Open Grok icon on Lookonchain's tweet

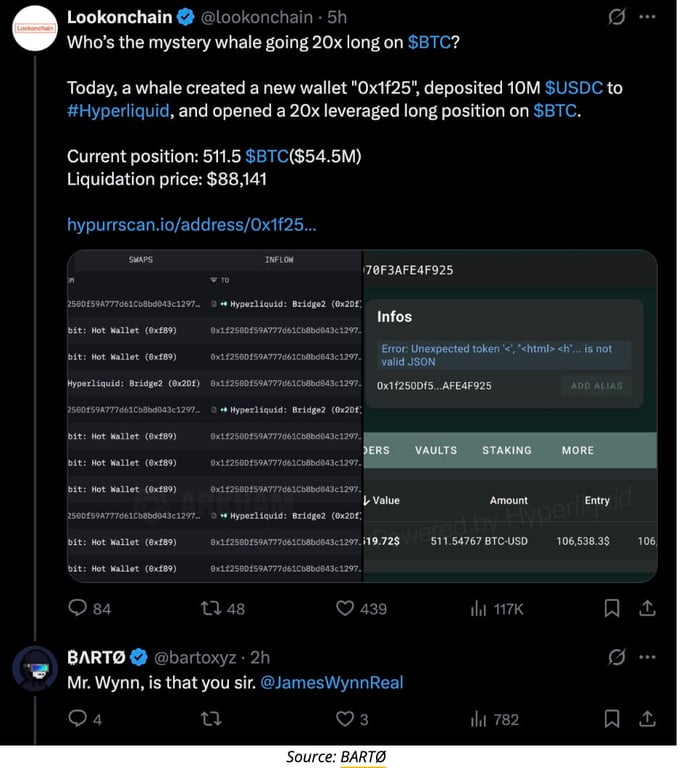click(x=616, y=17)
